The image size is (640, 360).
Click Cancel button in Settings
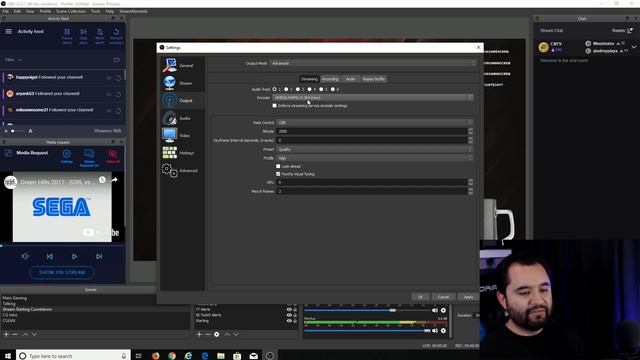[443, 297]
